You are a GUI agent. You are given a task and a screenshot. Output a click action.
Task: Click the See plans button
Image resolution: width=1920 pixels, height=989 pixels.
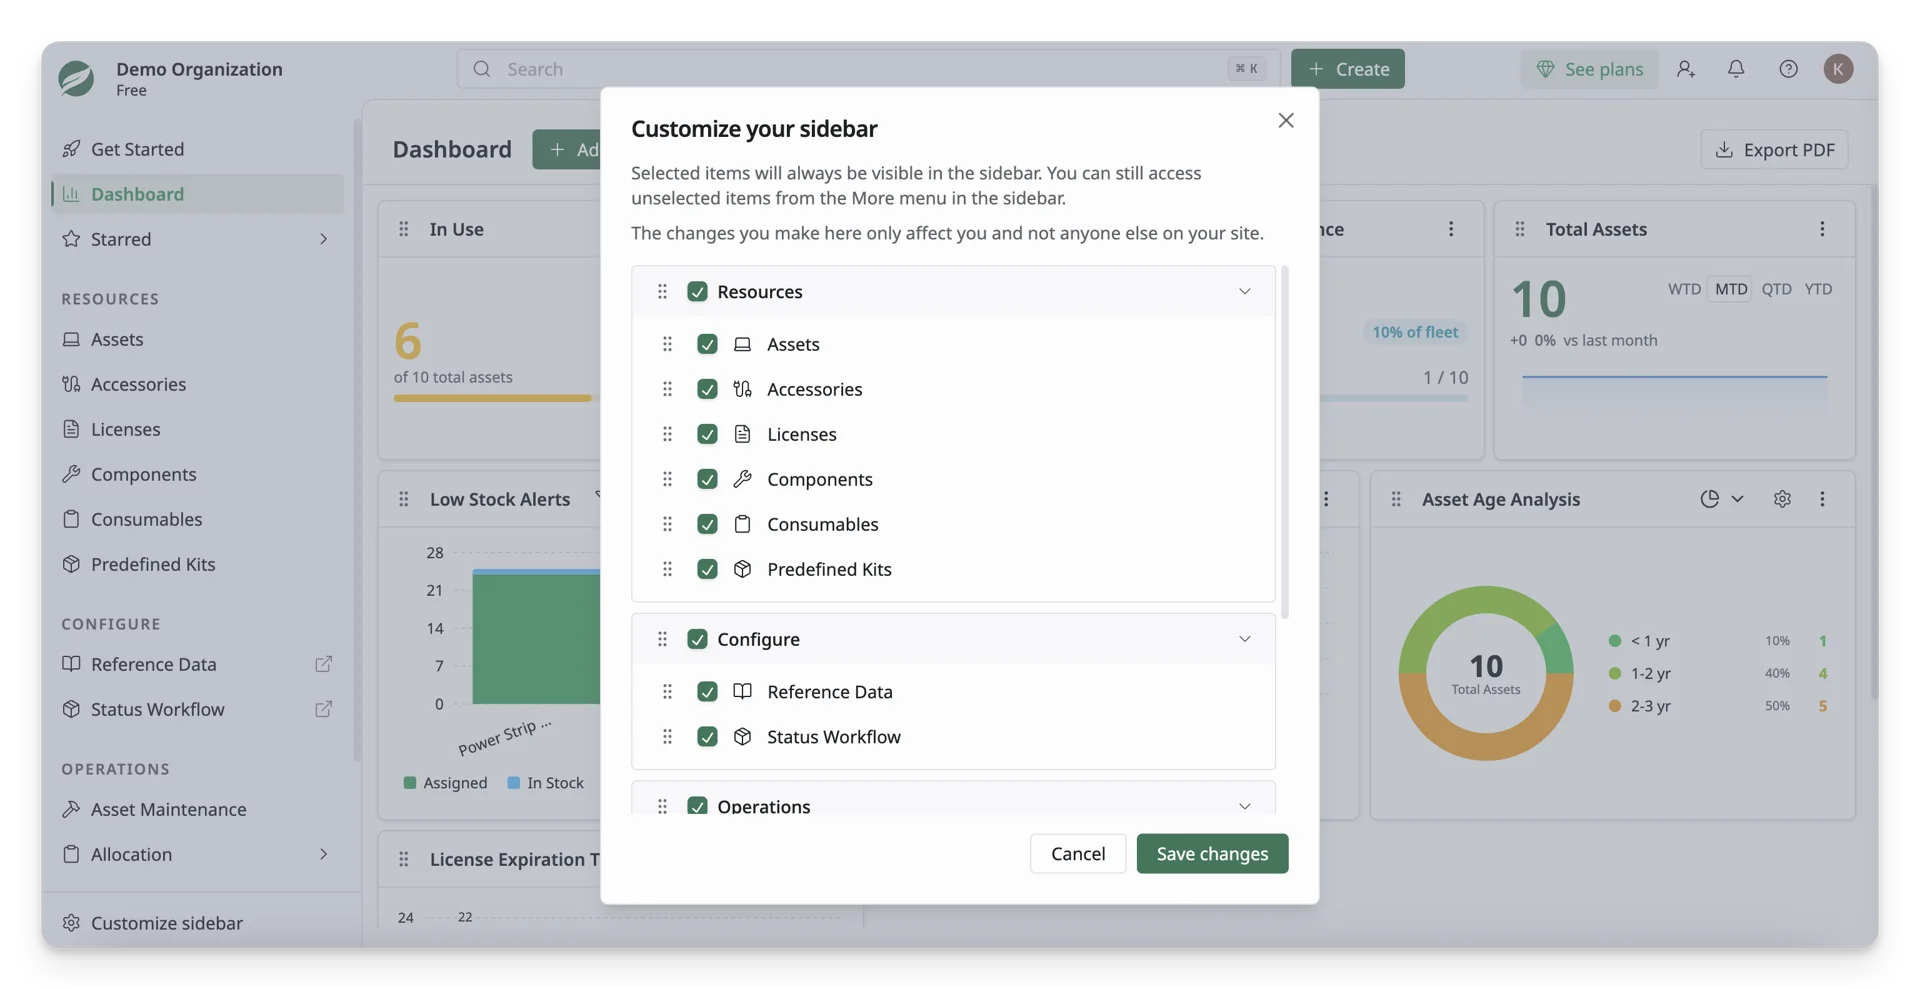[x=1589, y=69]
